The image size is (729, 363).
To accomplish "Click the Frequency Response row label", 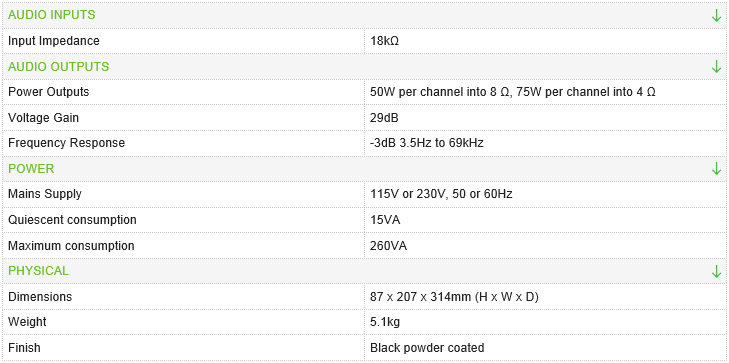I will pyautogui.click(x=66, y=143).
